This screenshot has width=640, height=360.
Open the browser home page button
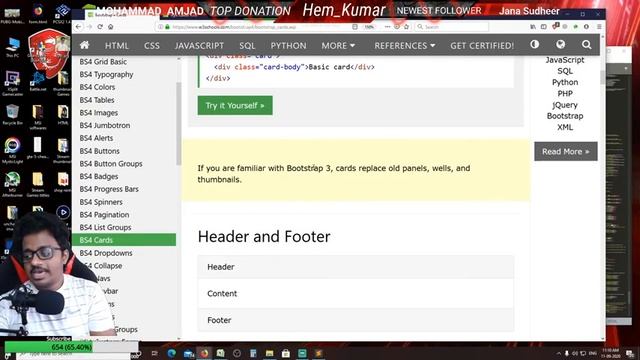click(111, 27)
